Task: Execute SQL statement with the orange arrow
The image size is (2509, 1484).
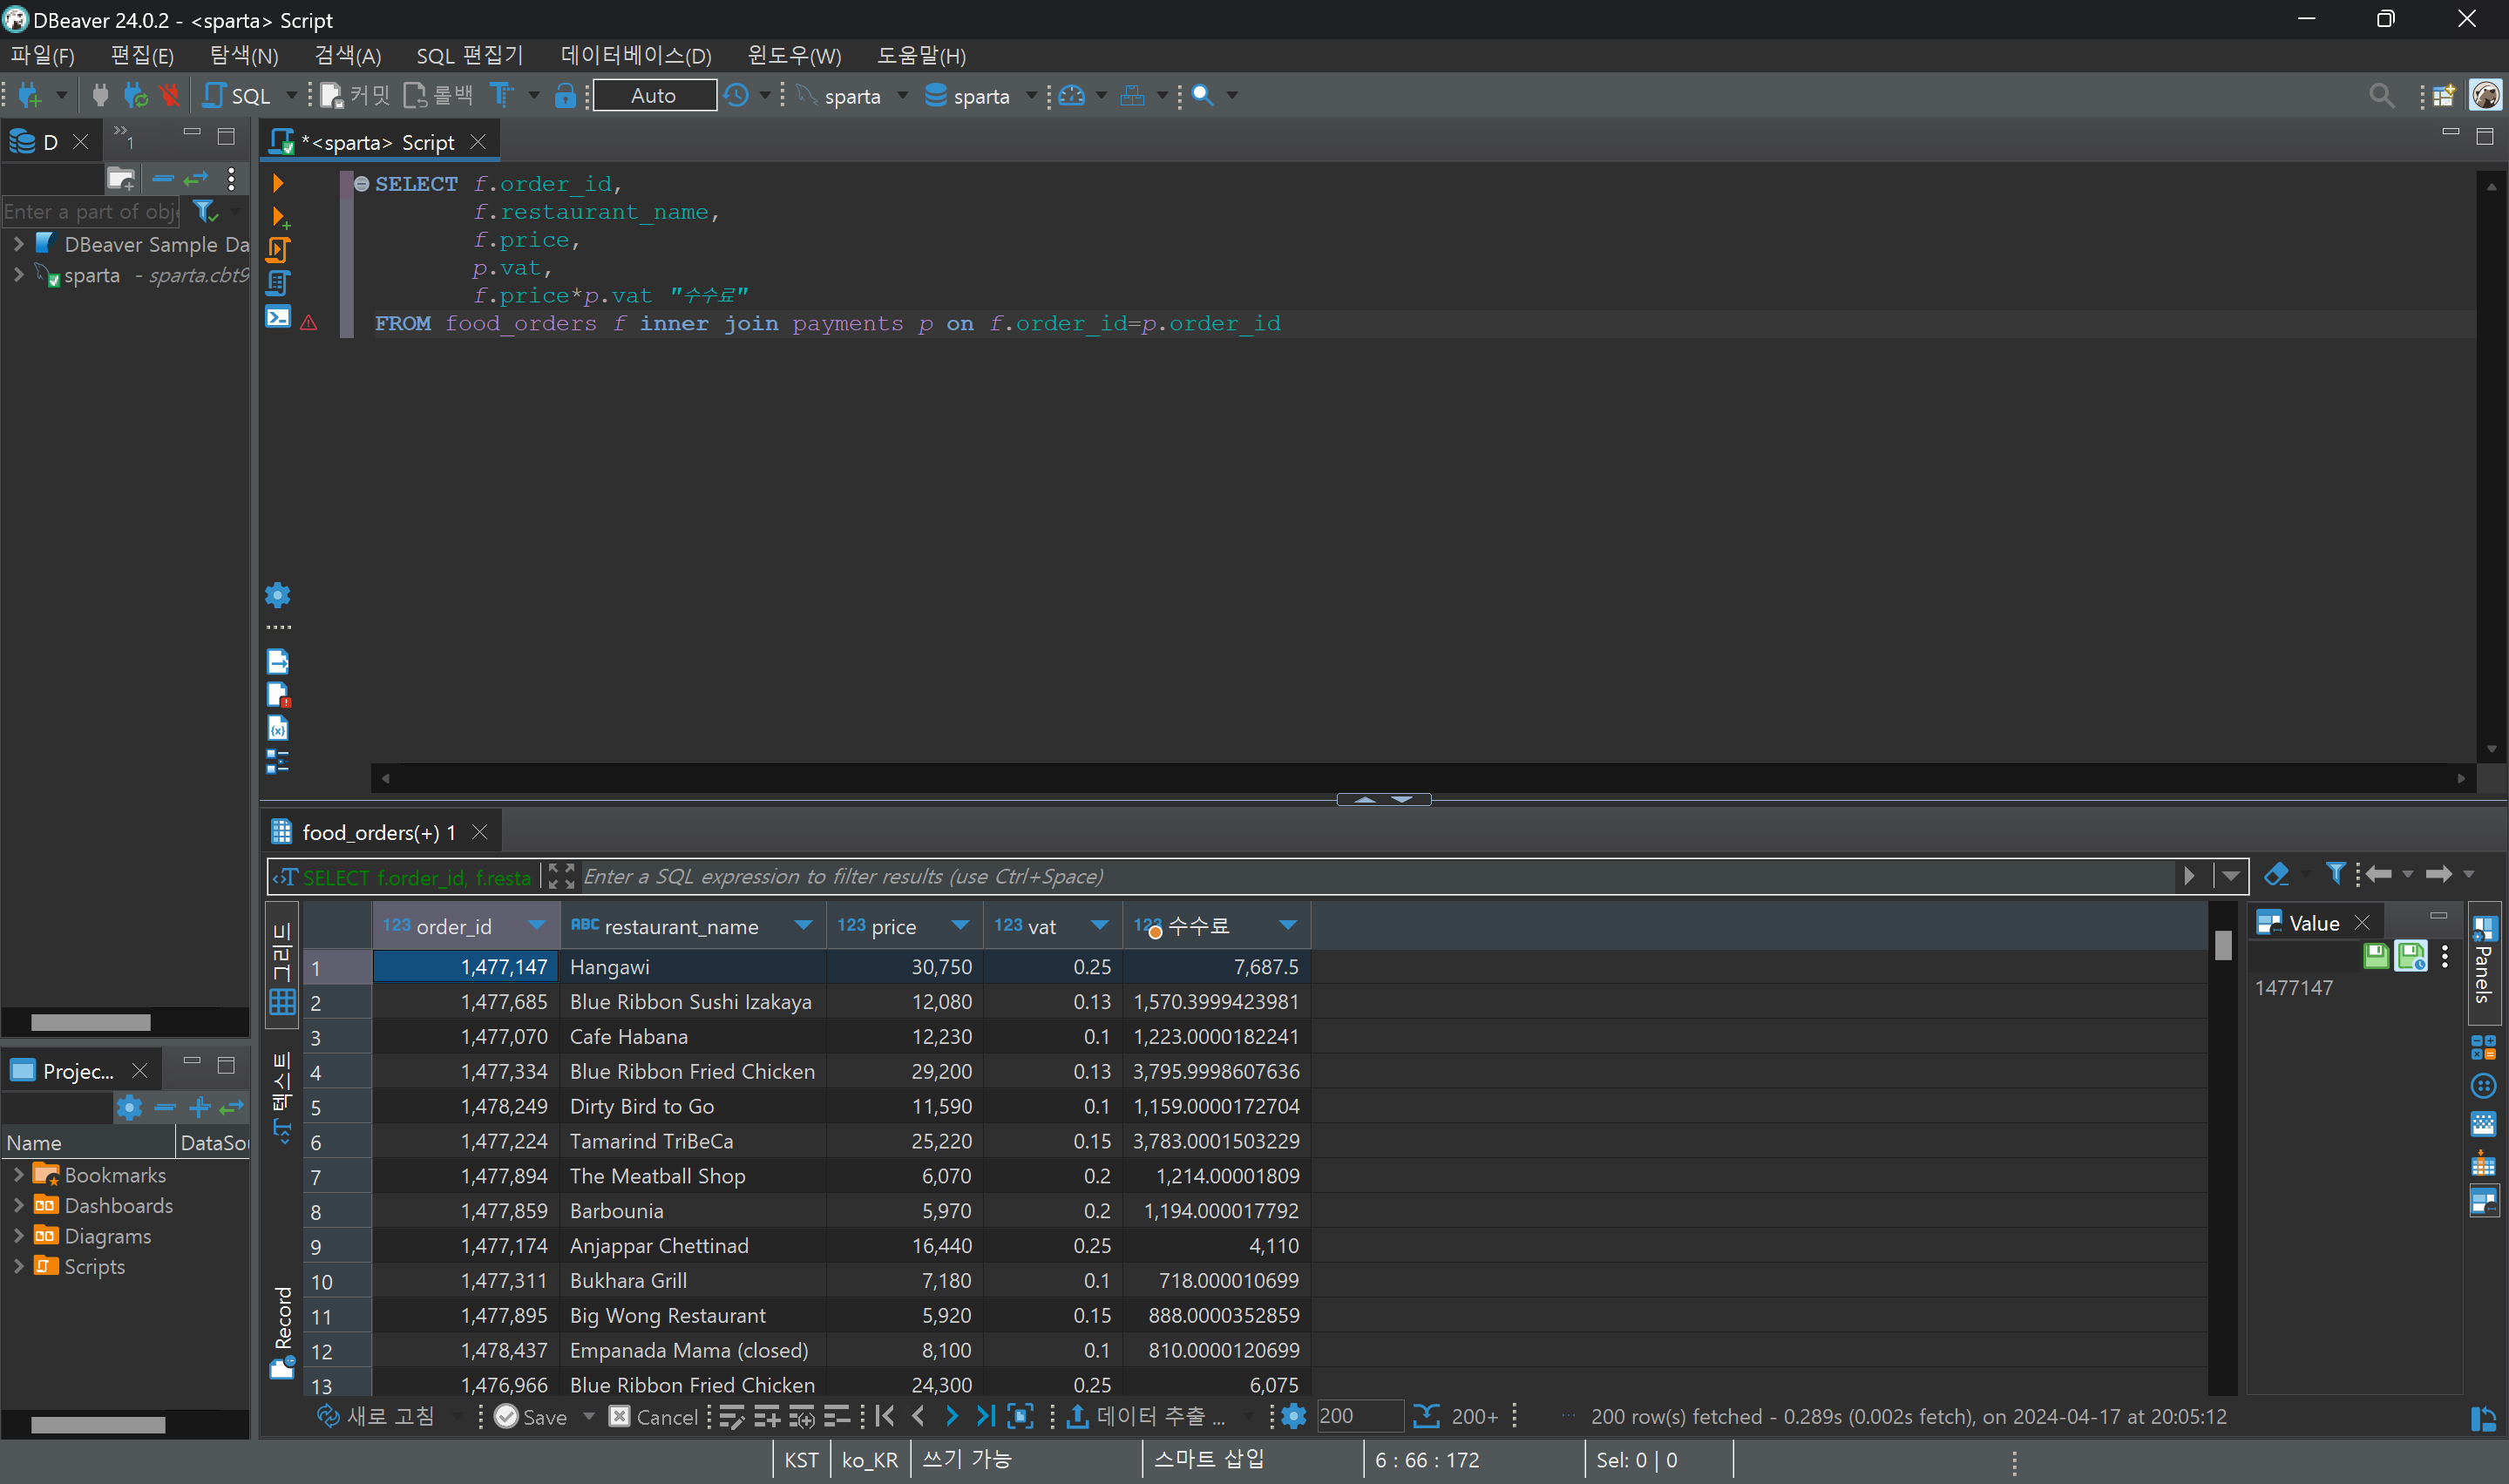Action: point(278,183)
